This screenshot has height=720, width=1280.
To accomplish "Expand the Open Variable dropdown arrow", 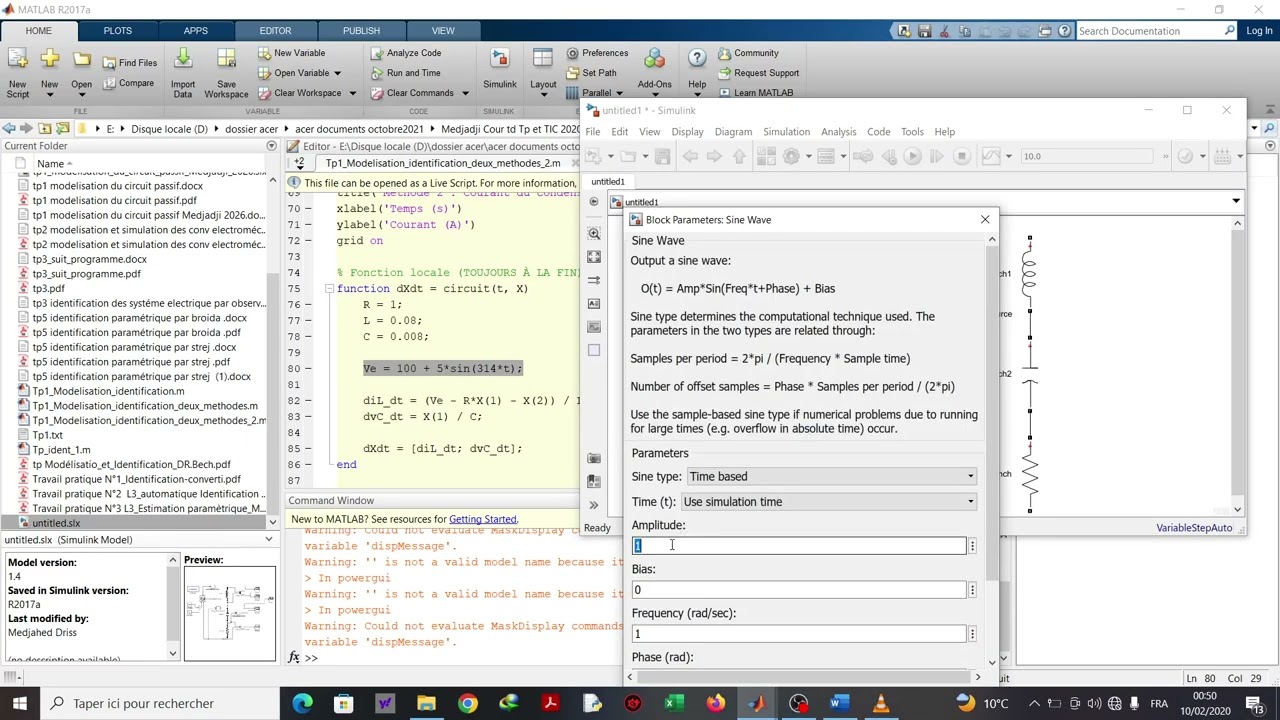I will (337, 73).
